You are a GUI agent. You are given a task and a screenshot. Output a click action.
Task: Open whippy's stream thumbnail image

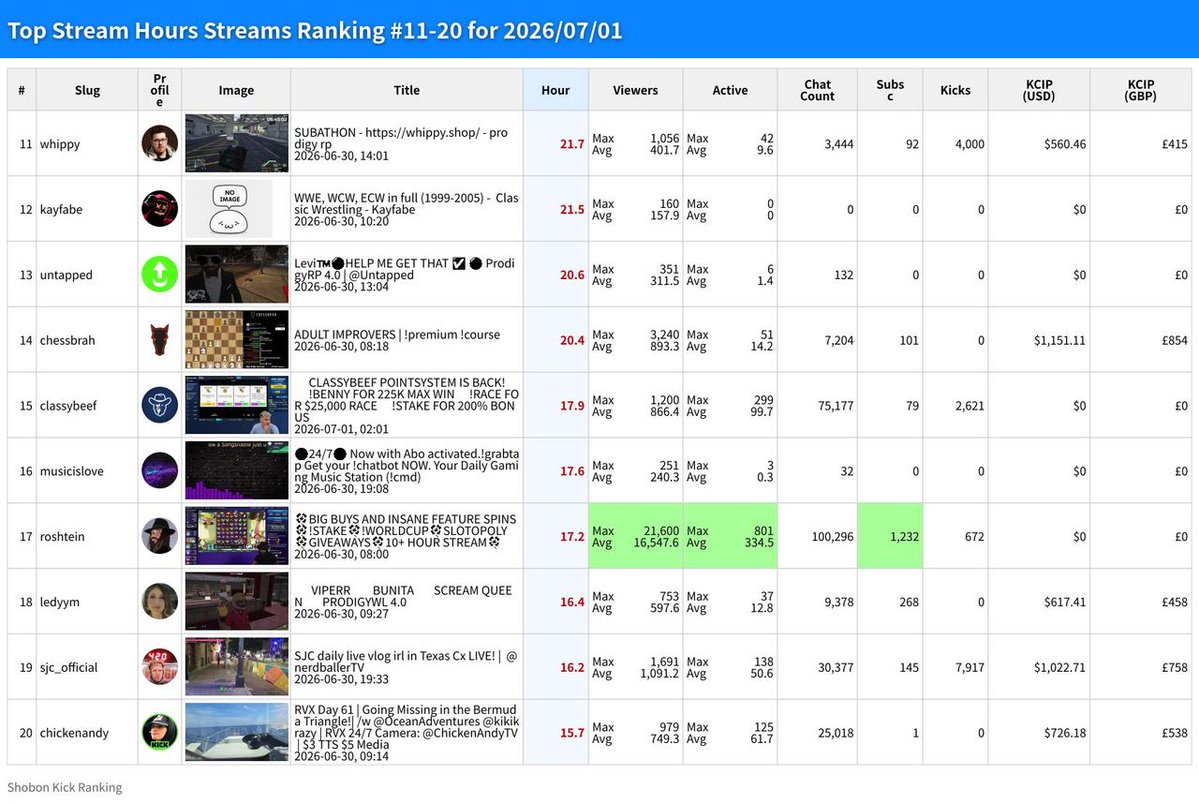236,143
